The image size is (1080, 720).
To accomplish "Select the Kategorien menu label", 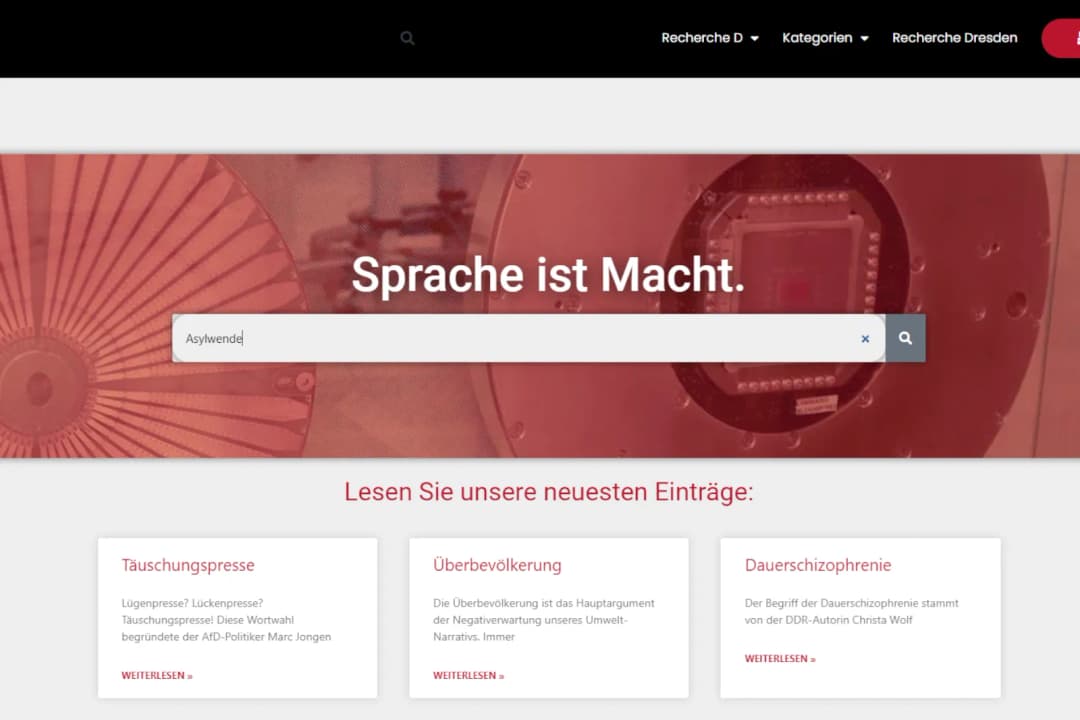I will click(817, 38).
